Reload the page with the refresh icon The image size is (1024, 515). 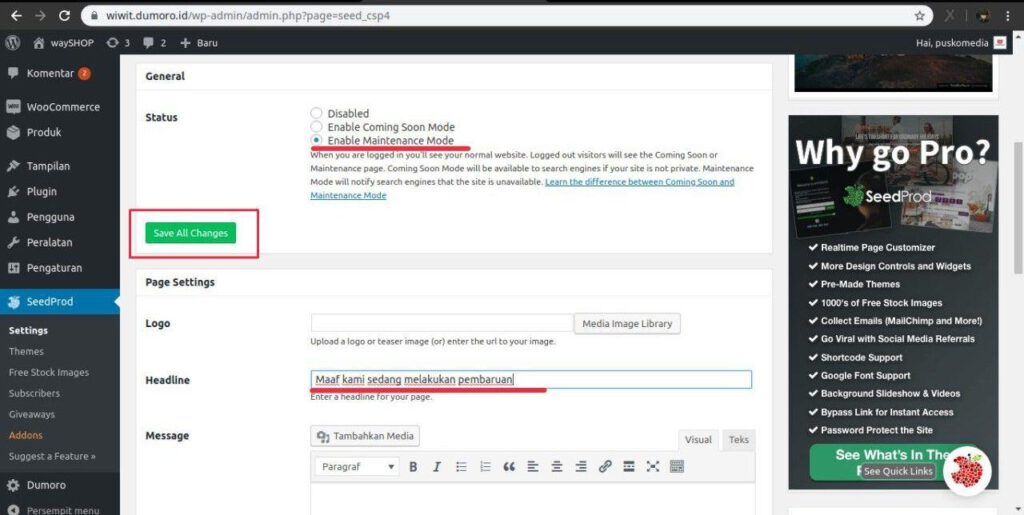(64, 15)
